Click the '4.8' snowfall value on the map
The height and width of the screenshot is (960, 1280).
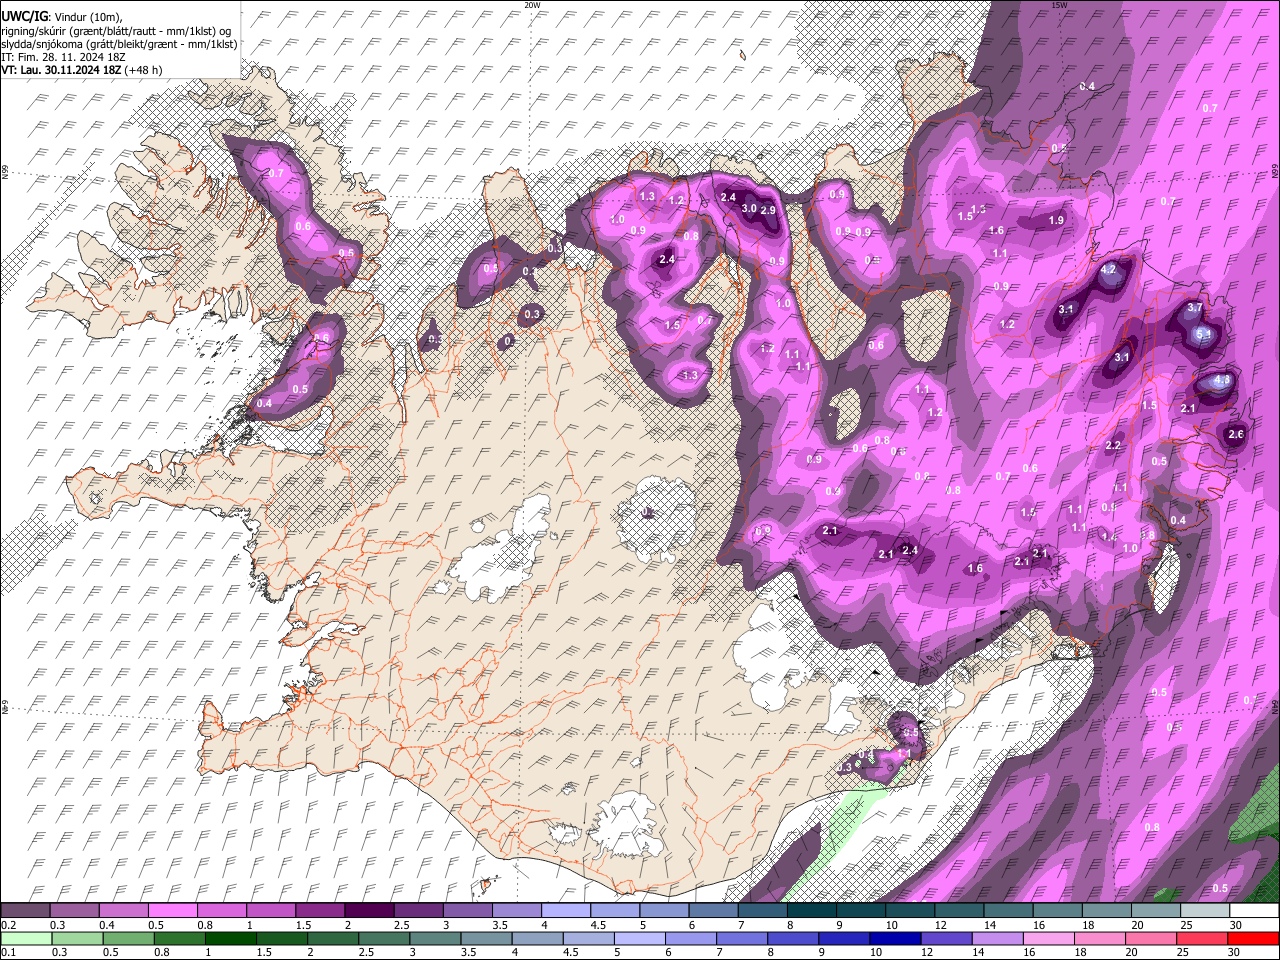[1221, 381]
